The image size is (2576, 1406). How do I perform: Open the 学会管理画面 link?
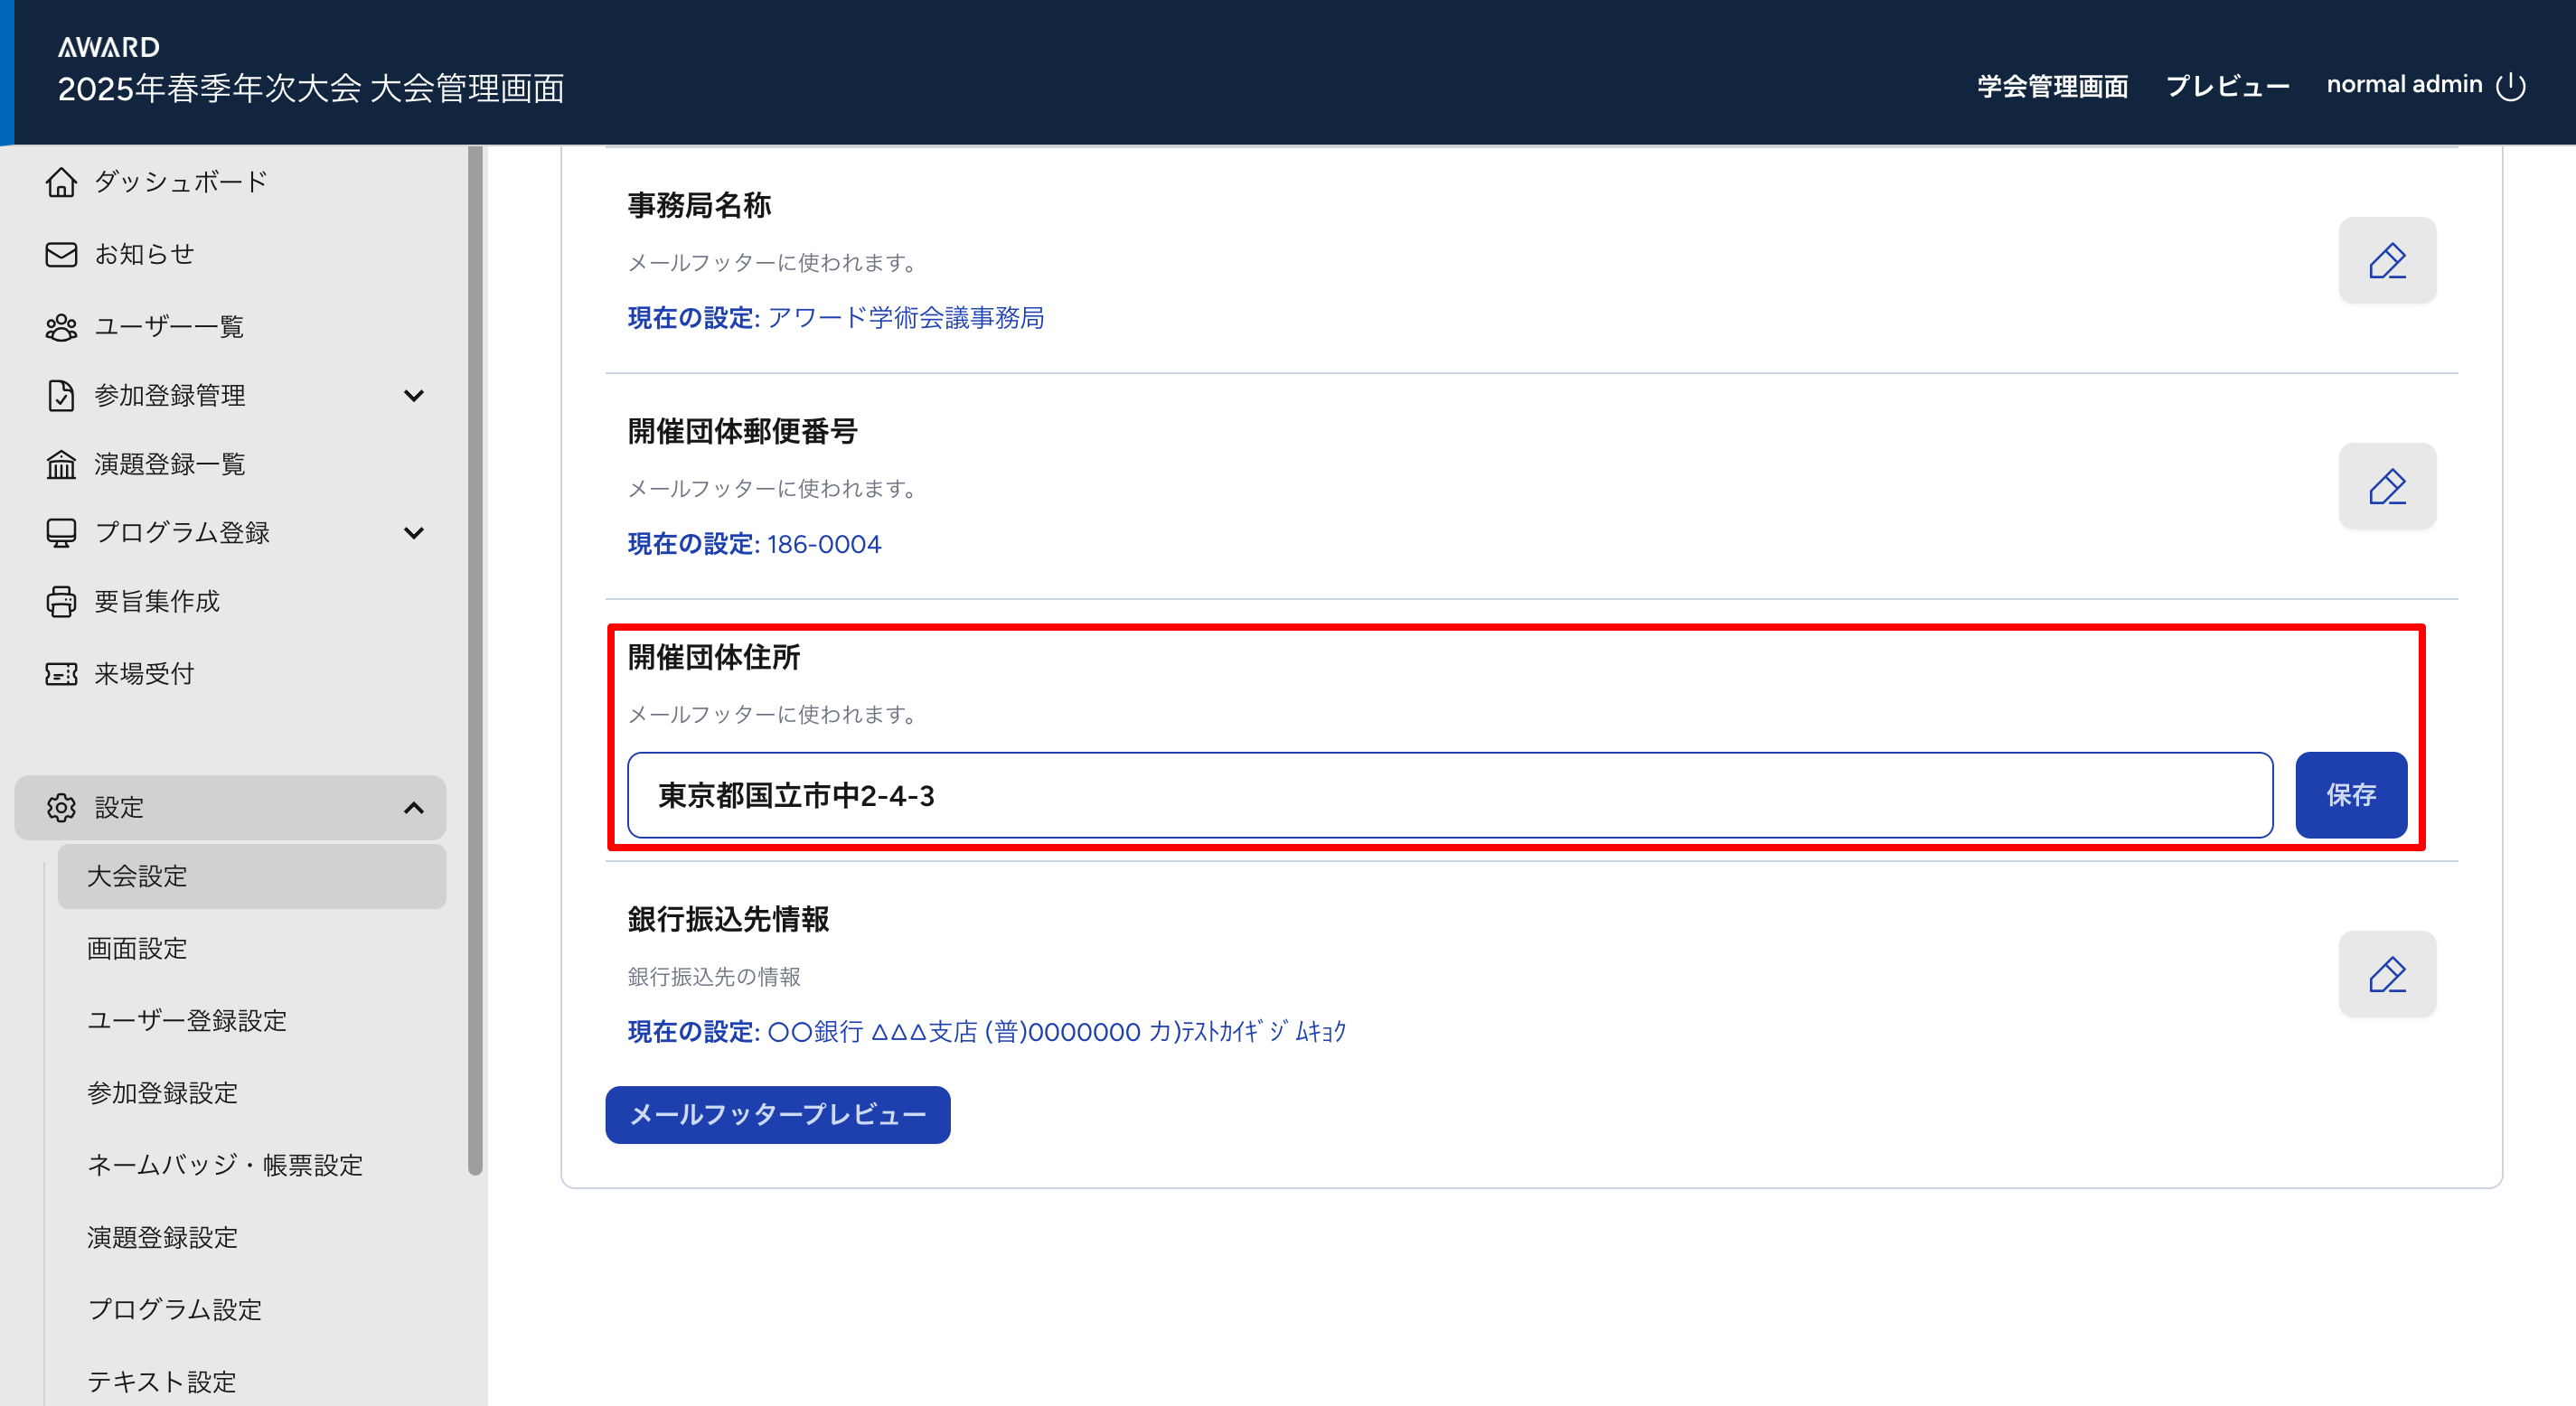click(x=2051, y=86)
